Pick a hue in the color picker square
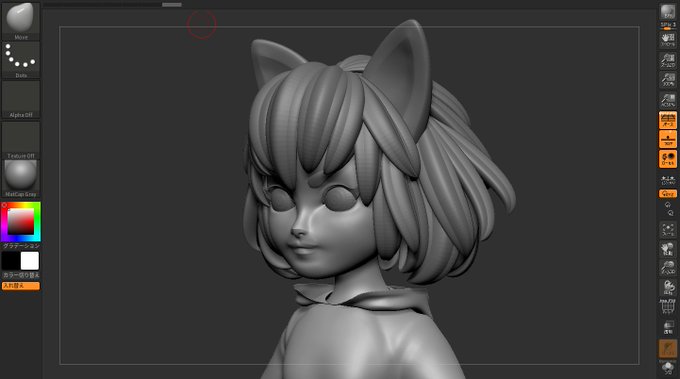 [x=20, y=222]
